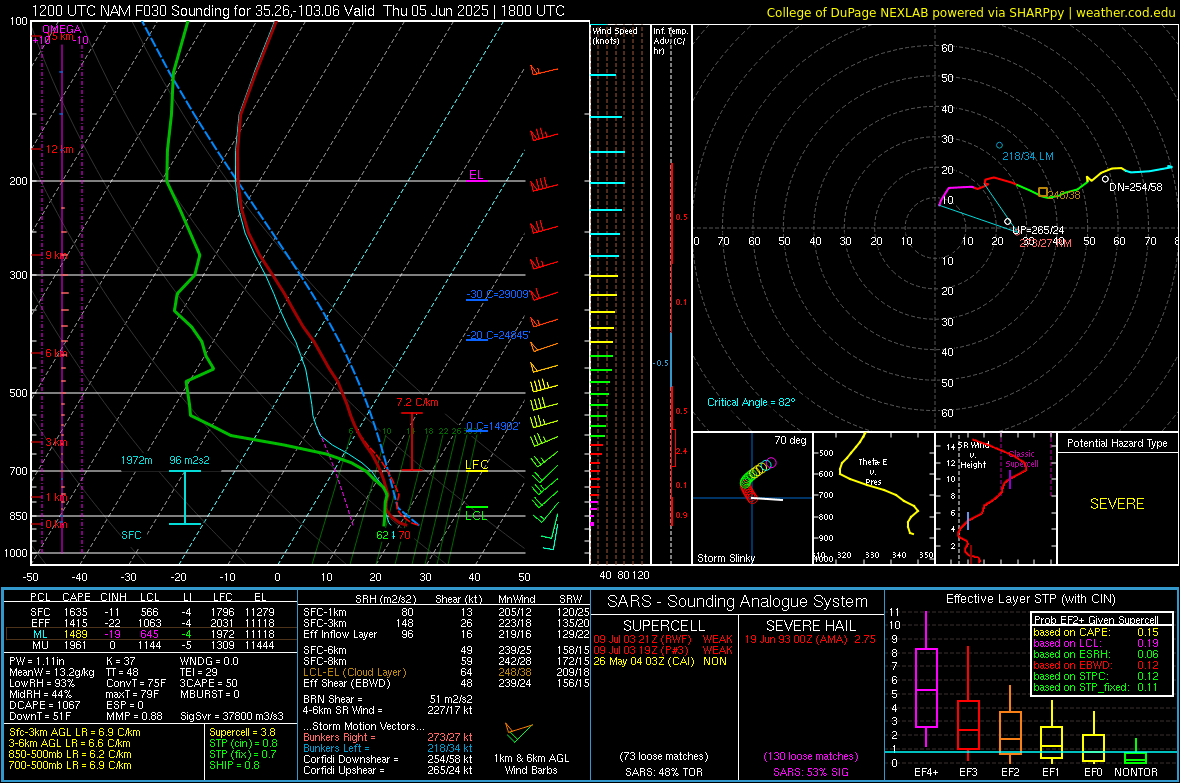
Task: Click the LFC label on the skew-T
Action: (x=476, y=465)
